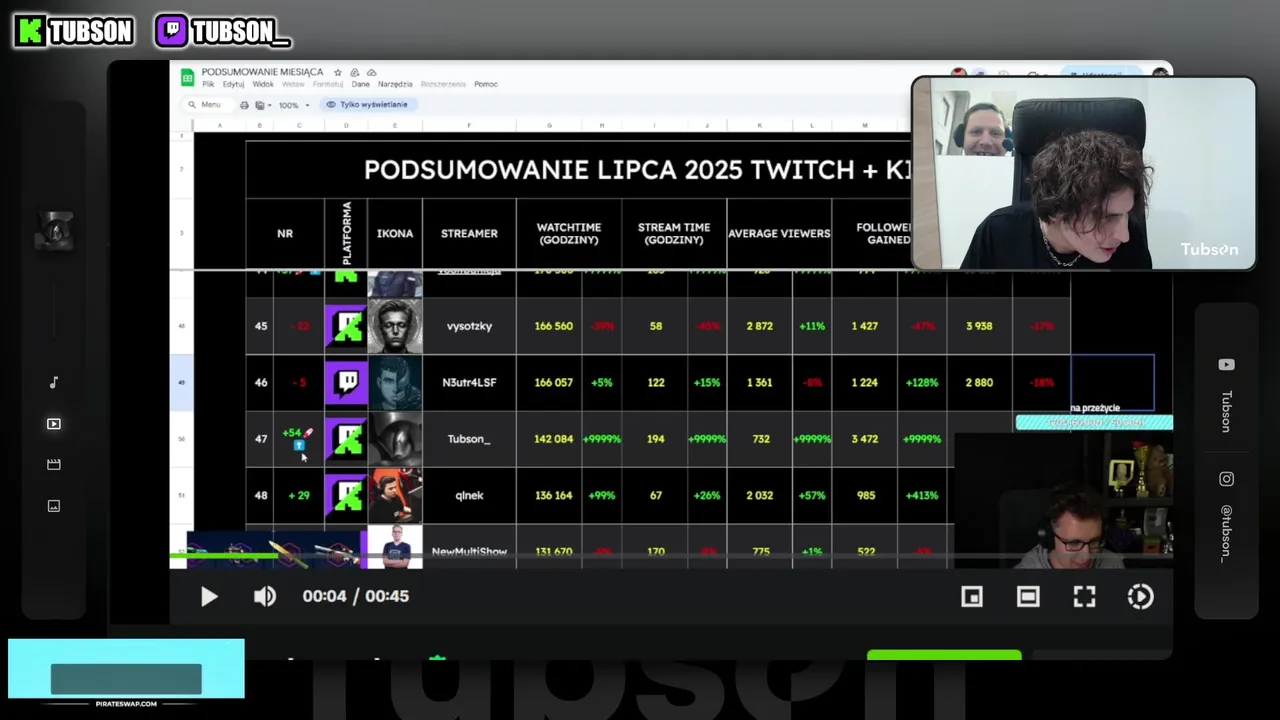
Task: Click the Kick platform icon in qlnek row
Action: 346,495
